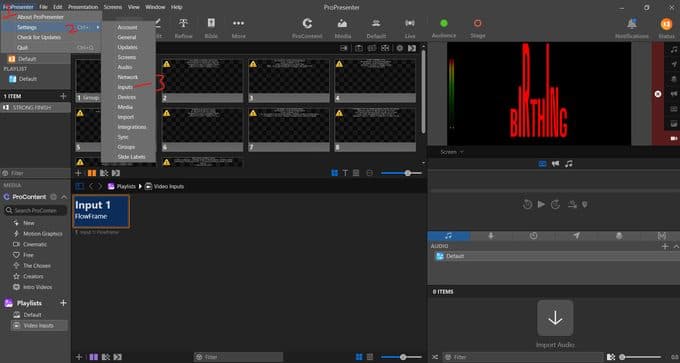Switch media bin to list view
Image resolution: width=680 pixels, height=363 pixels.
(370, 357)
